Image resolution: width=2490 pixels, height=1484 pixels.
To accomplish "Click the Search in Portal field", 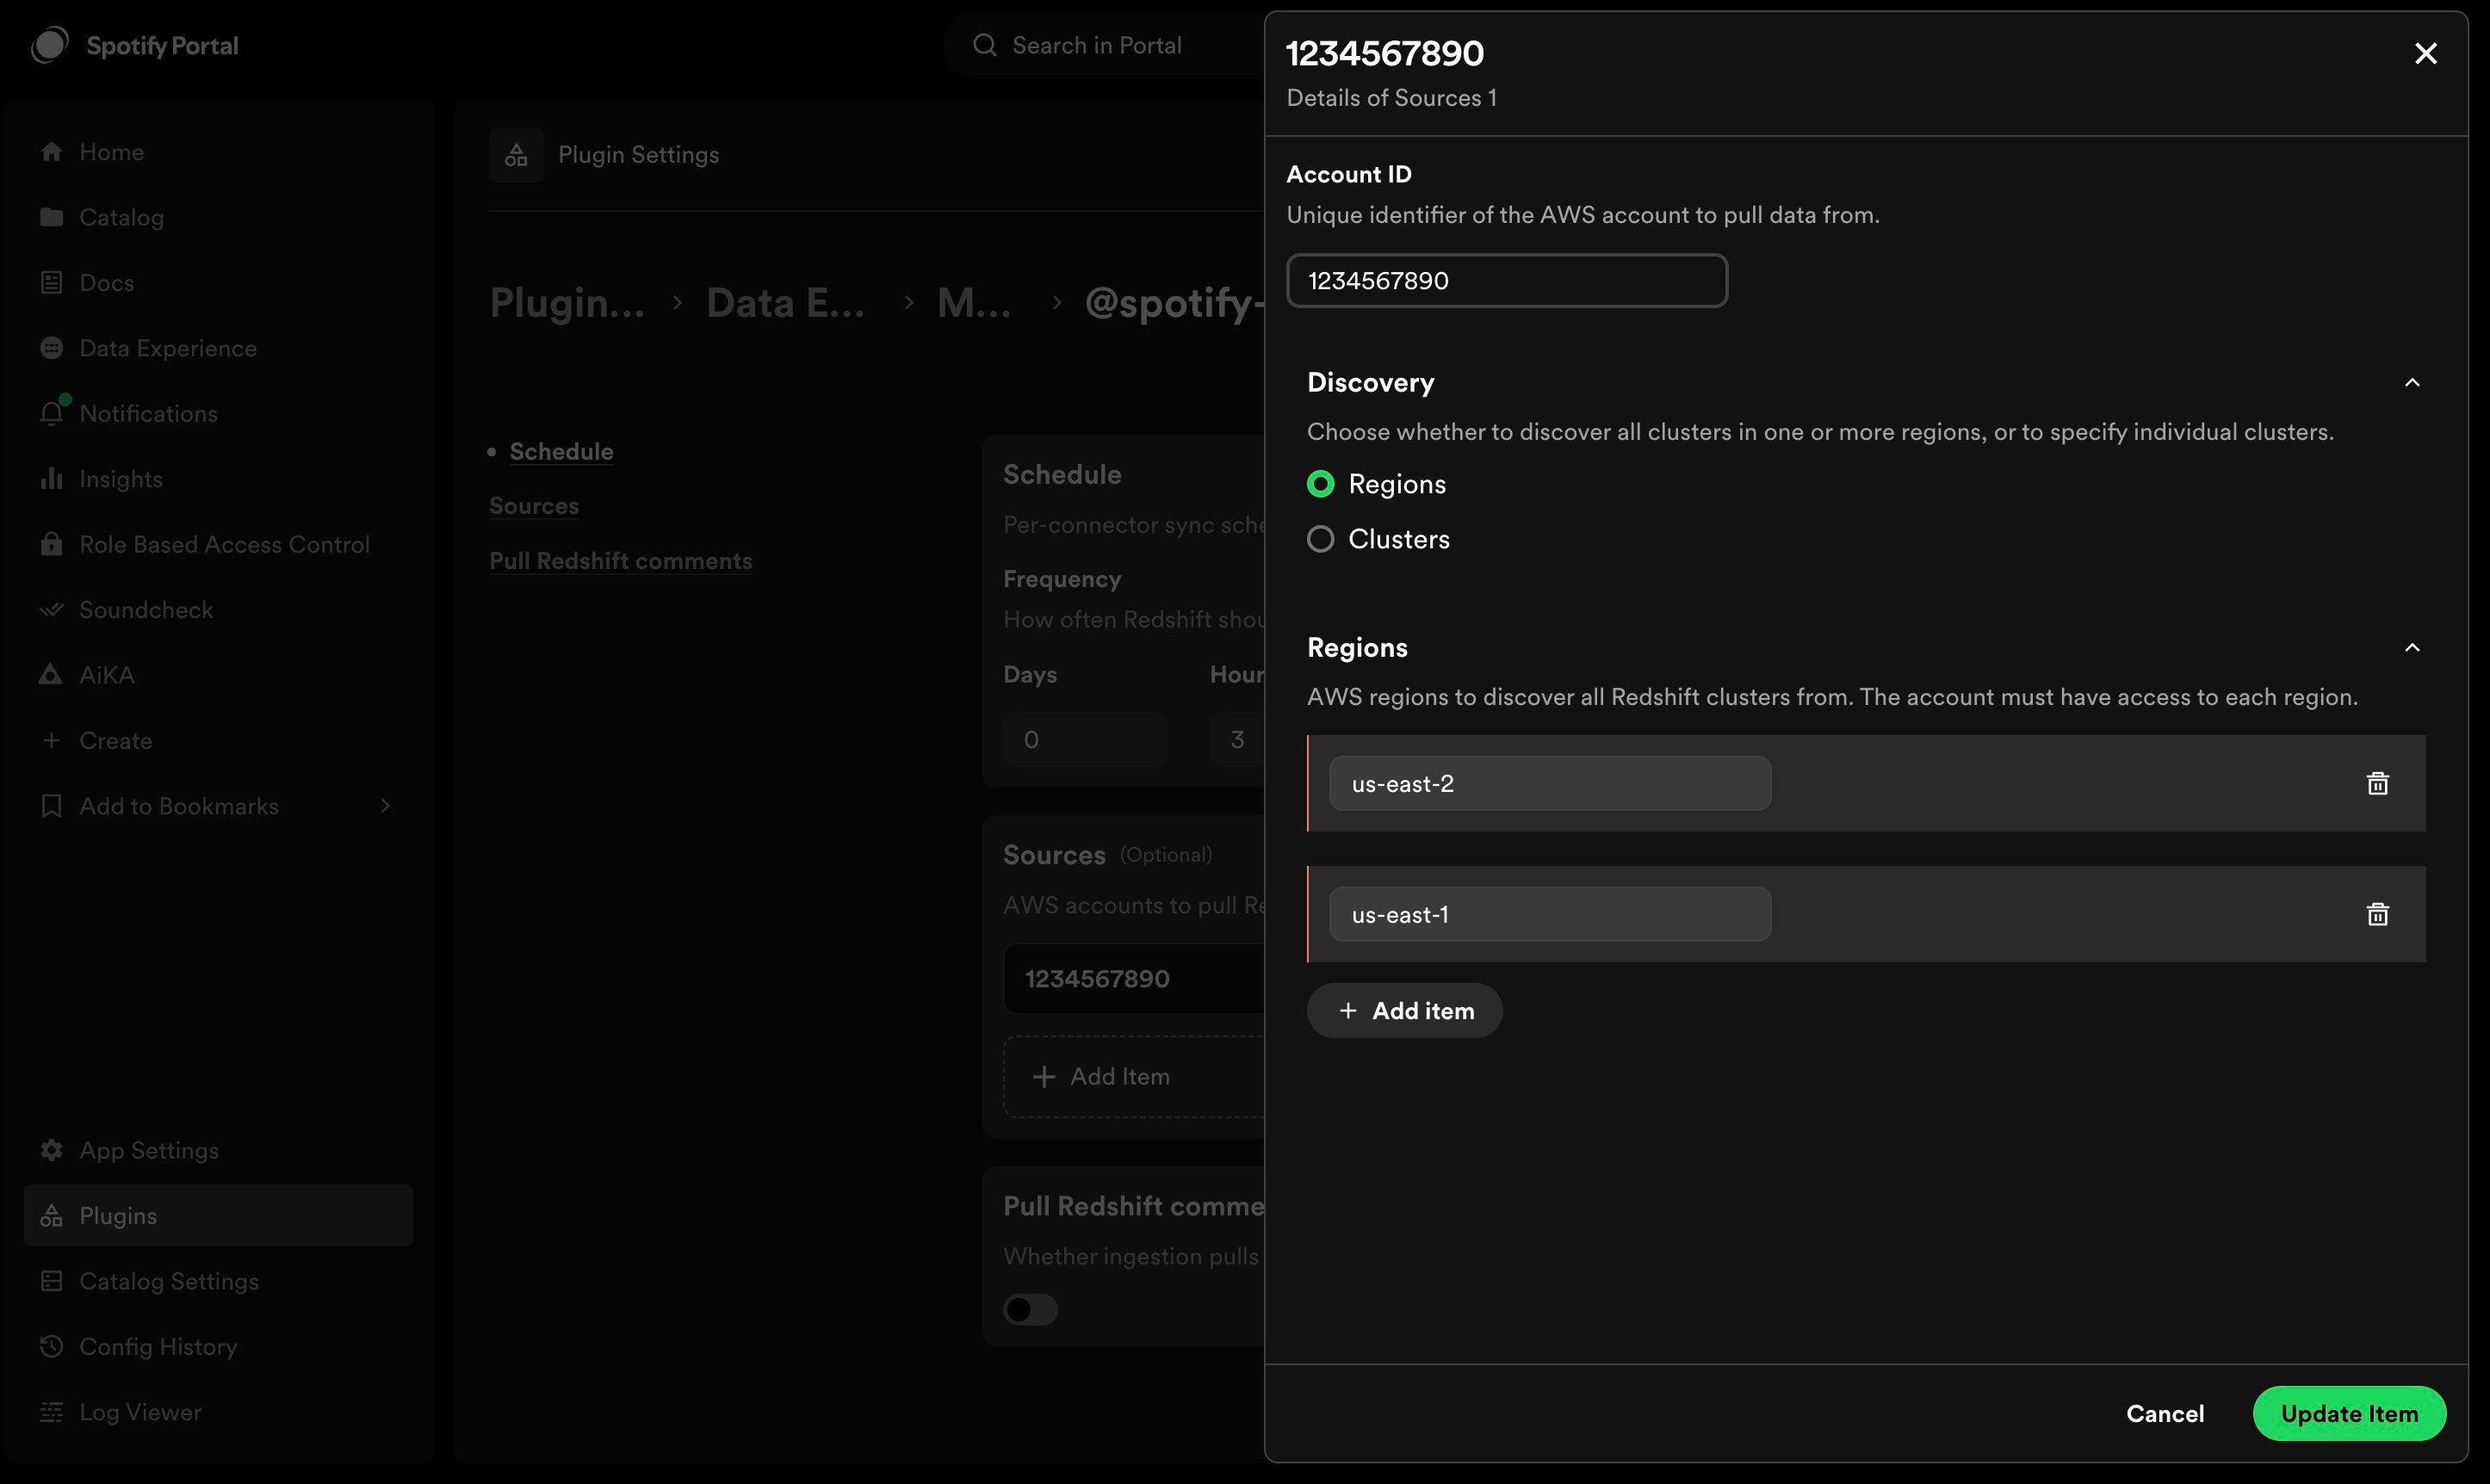I will [1105, 45].
